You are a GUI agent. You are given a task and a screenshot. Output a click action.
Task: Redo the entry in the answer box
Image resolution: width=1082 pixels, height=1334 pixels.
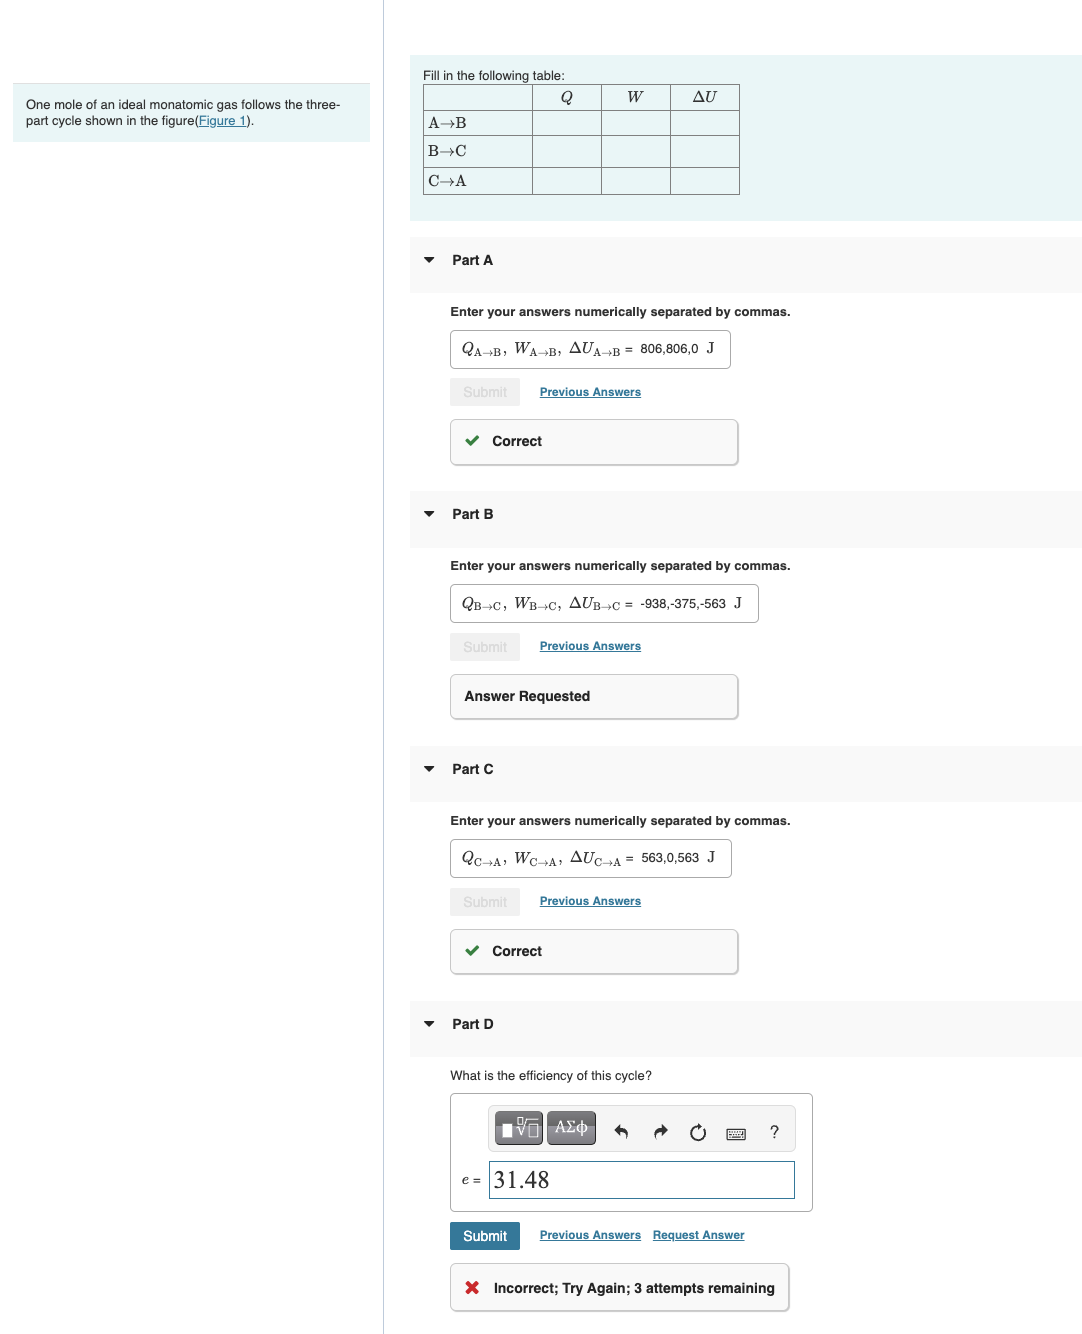660,1131
